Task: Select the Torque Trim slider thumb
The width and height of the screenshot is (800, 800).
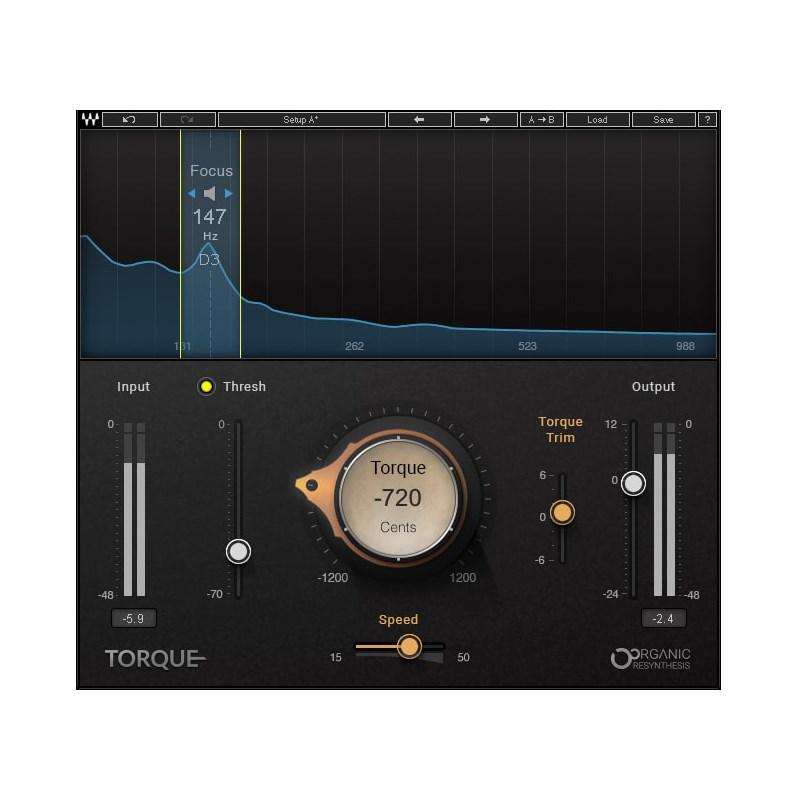Action: pyautogui.click(x=565, y=513)
